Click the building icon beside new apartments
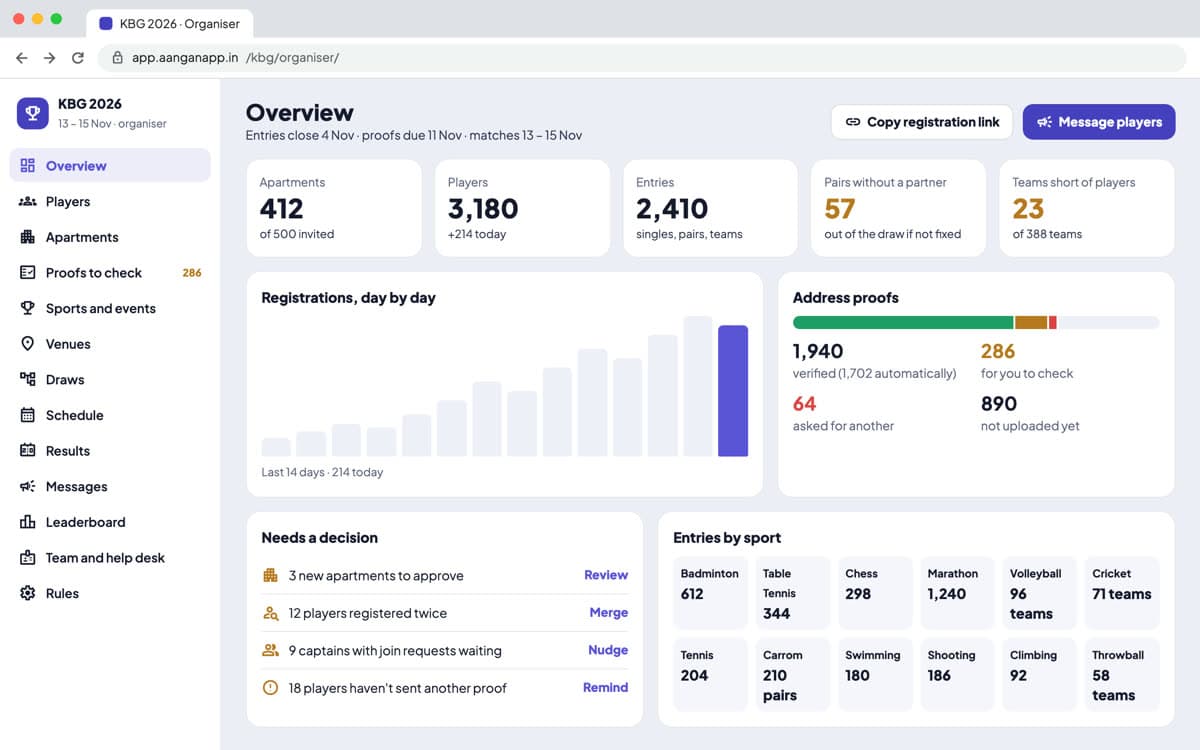 coord(270,575)
